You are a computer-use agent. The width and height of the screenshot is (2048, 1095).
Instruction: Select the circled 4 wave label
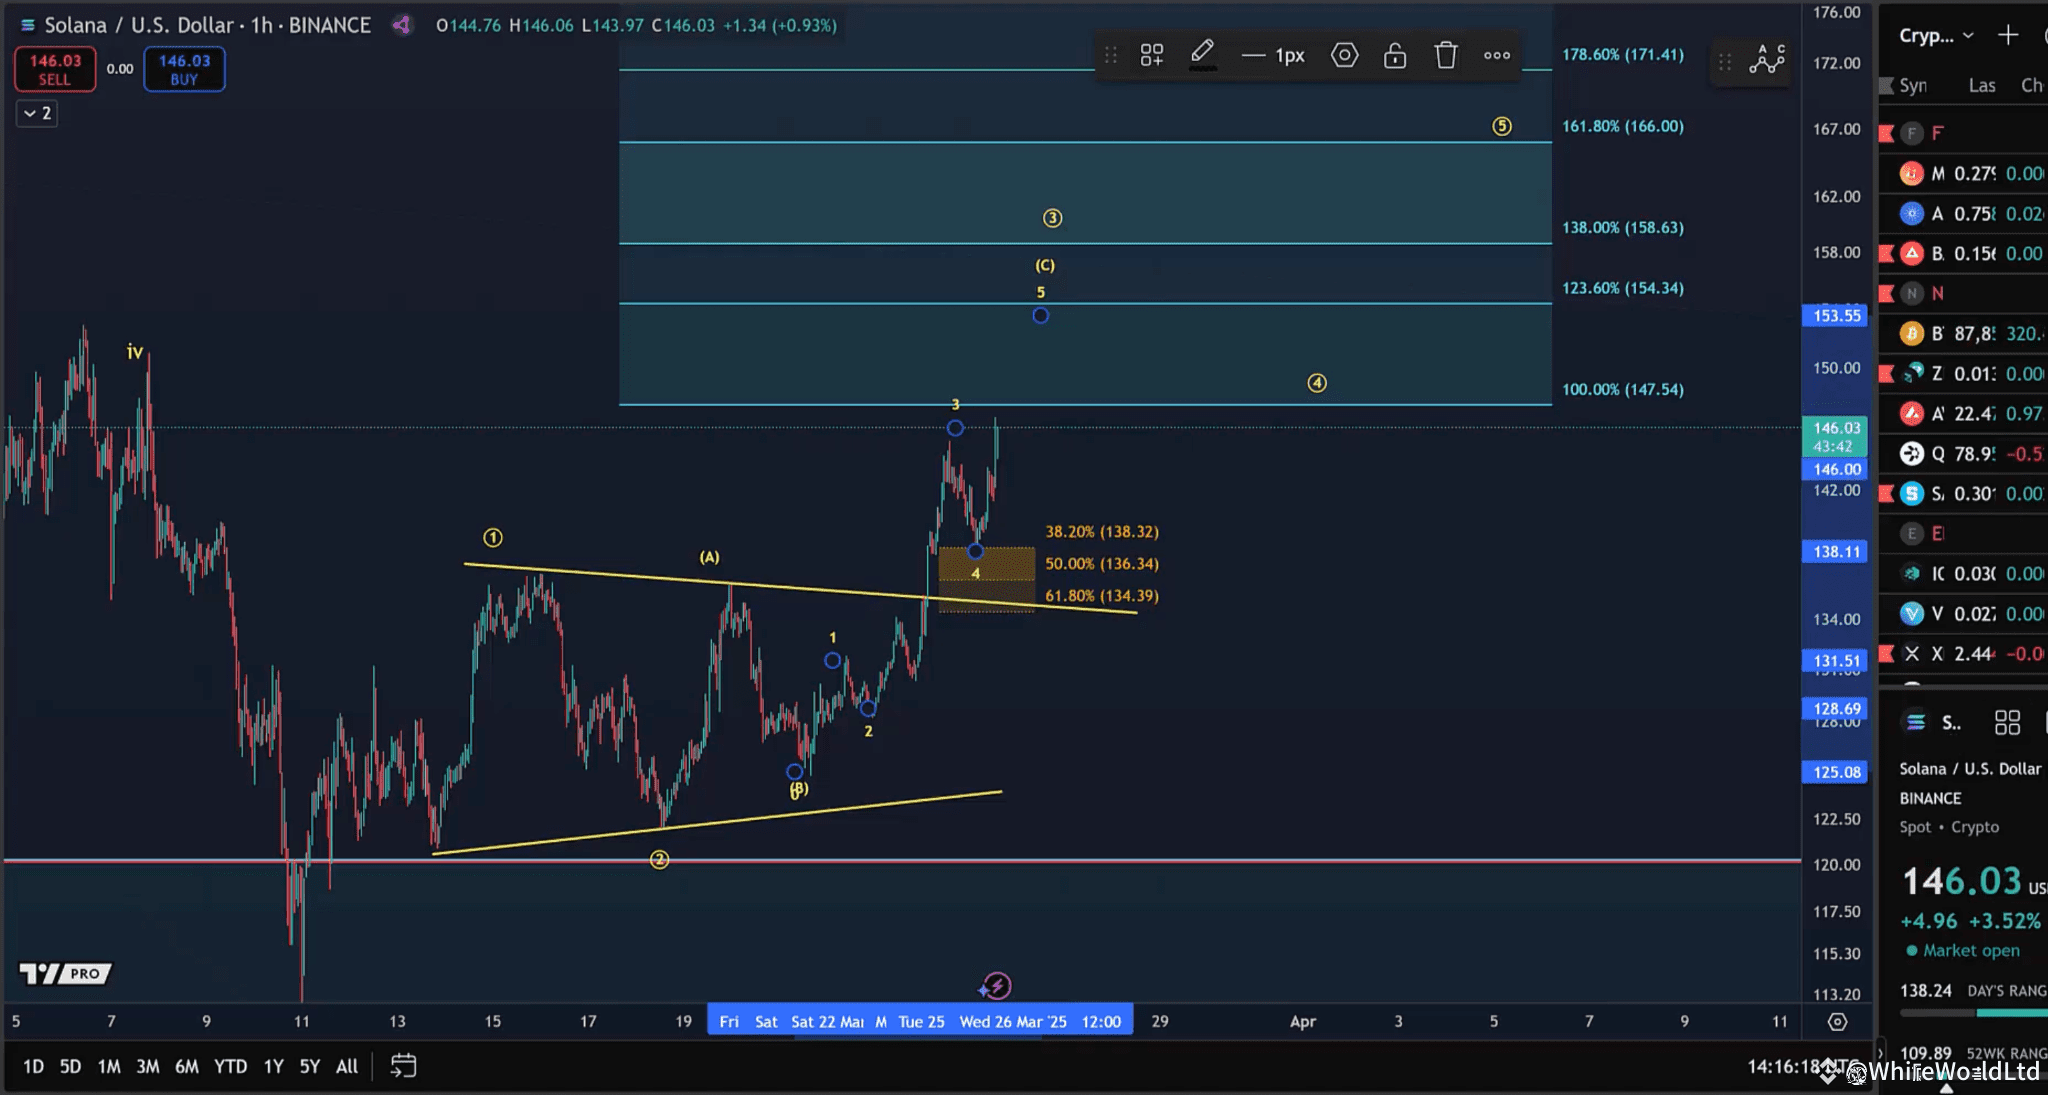pos(1317,383)
